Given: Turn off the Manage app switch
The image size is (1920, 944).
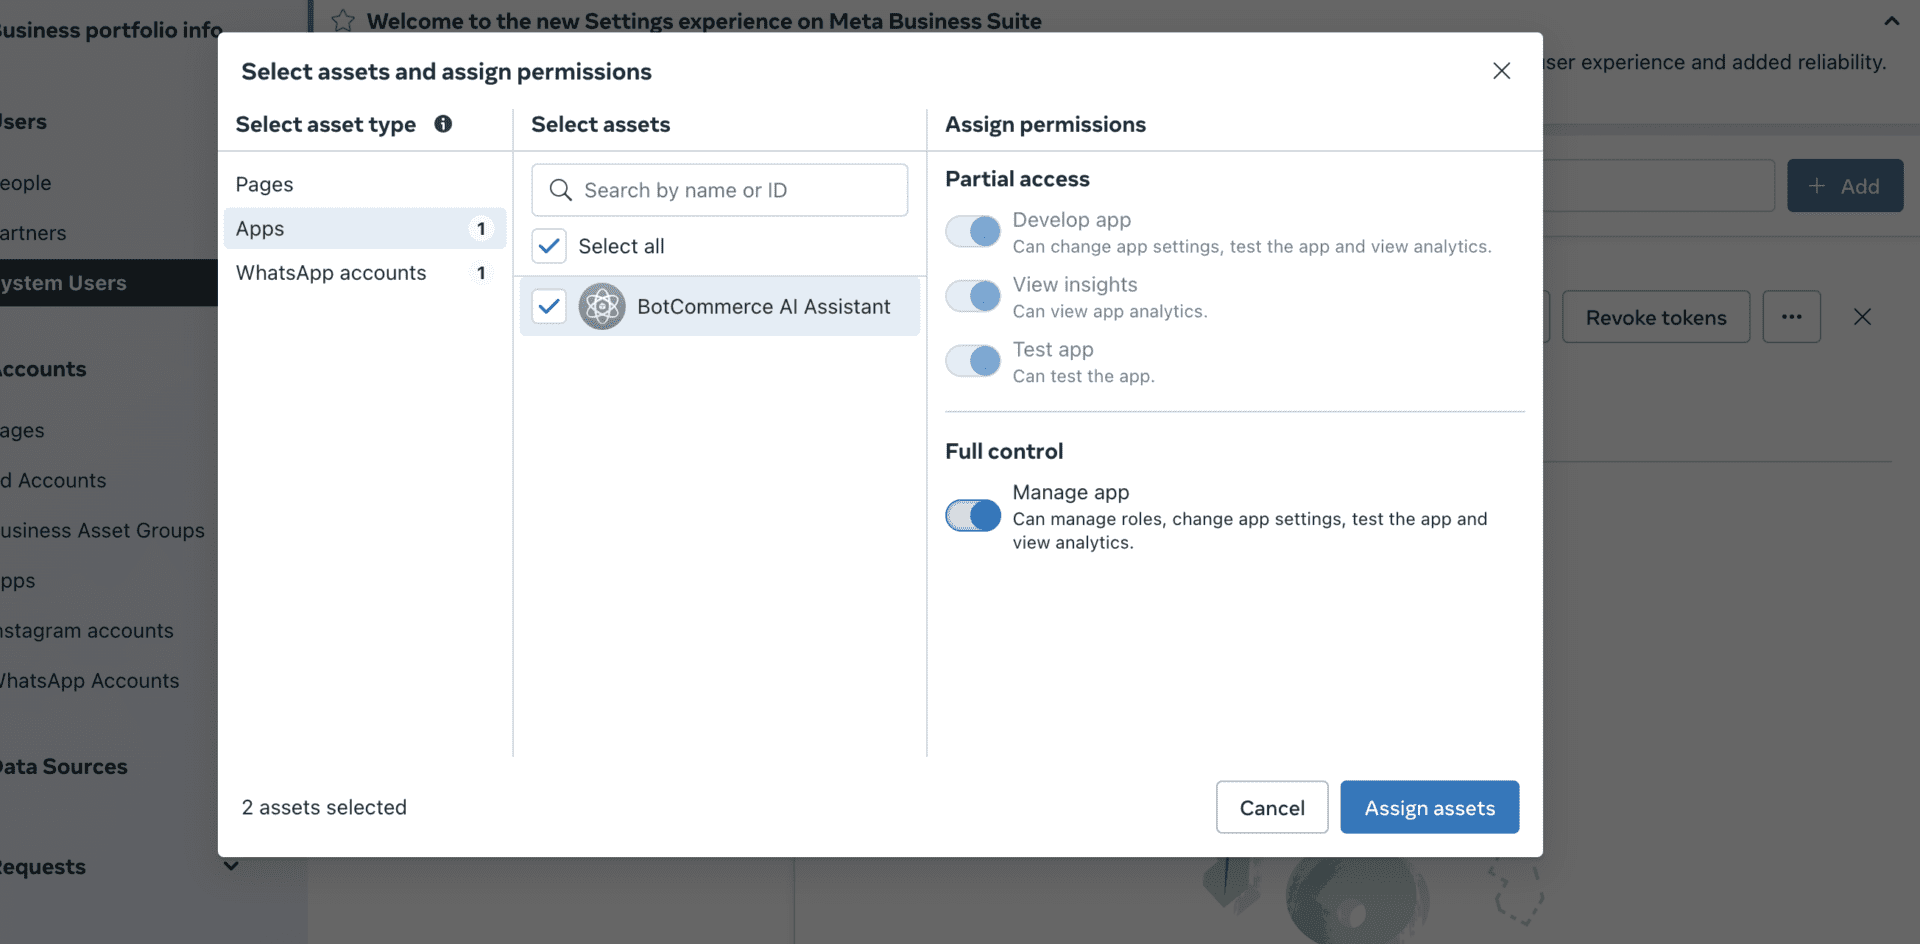Looking at the screenshot, I should [x=973, y=516].
